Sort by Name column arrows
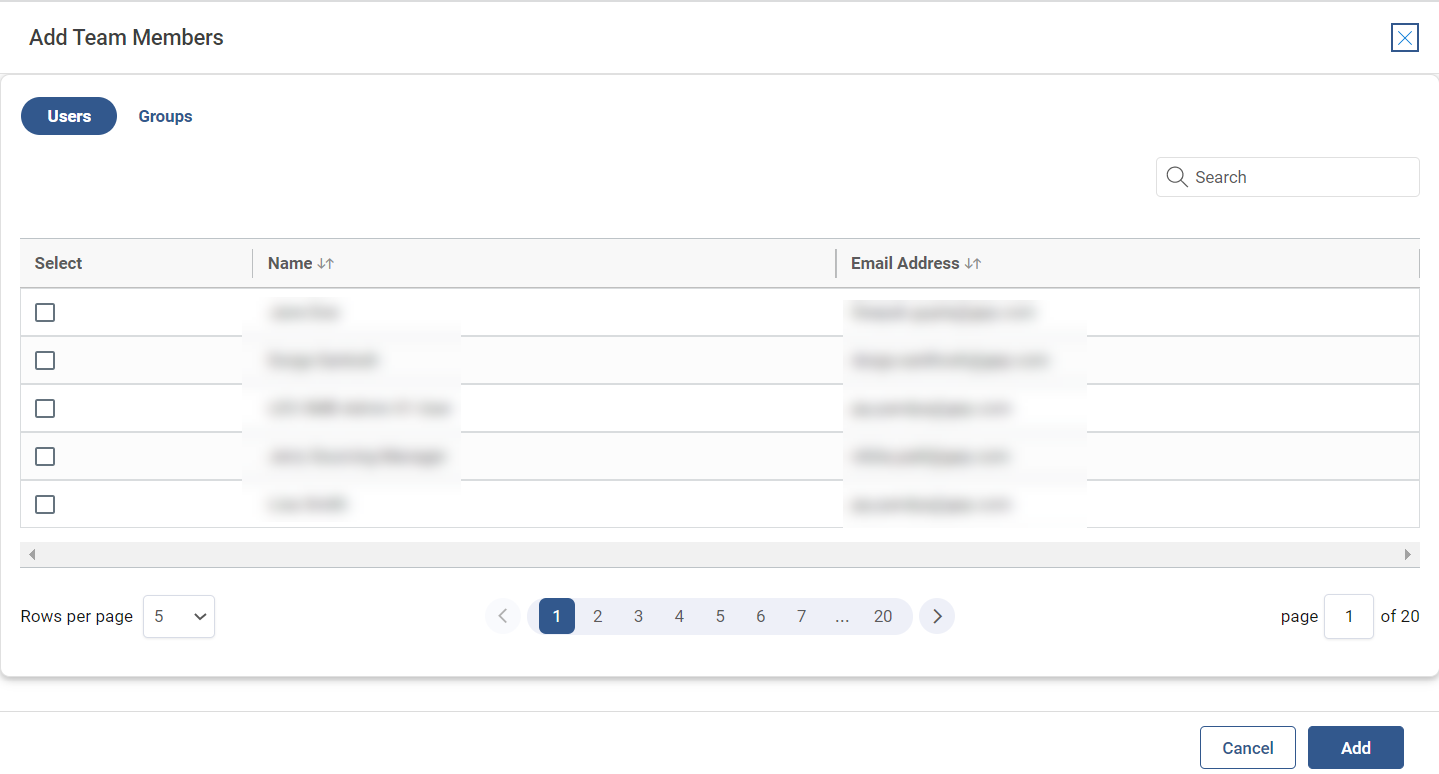 [x=325, y=264]
